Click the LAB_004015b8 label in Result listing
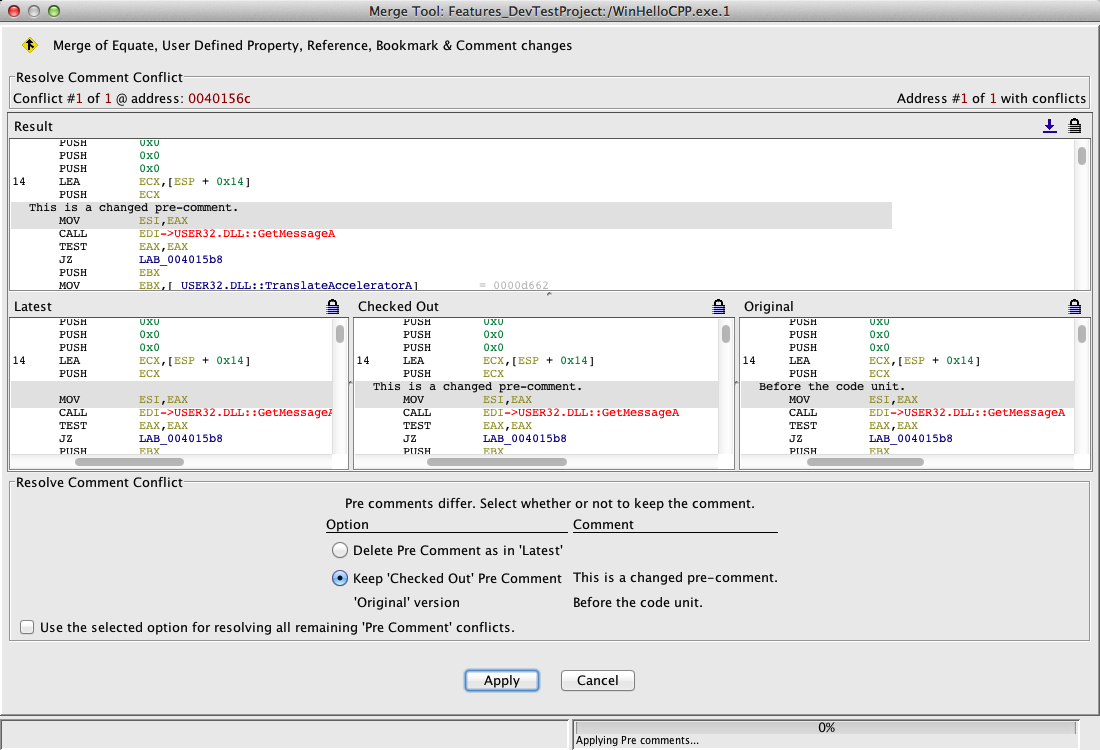 click(180, 259)
